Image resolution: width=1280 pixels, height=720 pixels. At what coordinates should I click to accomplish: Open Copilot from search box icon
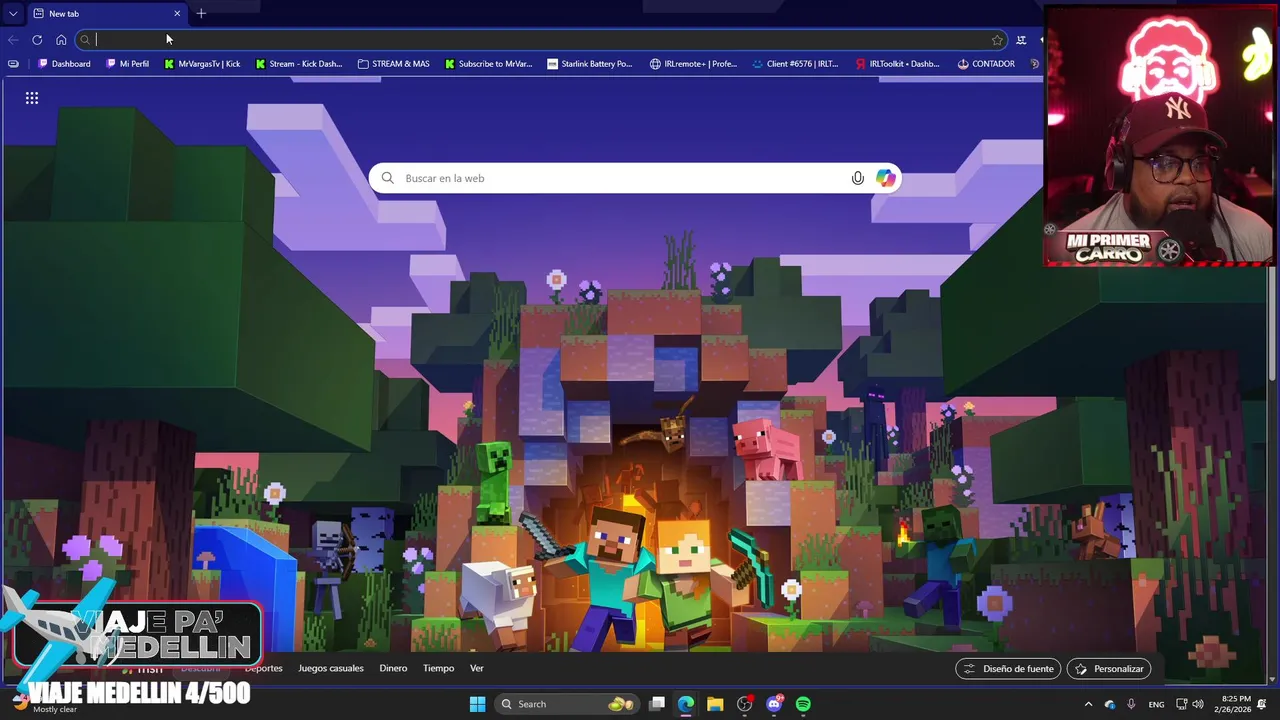point(886,178)
